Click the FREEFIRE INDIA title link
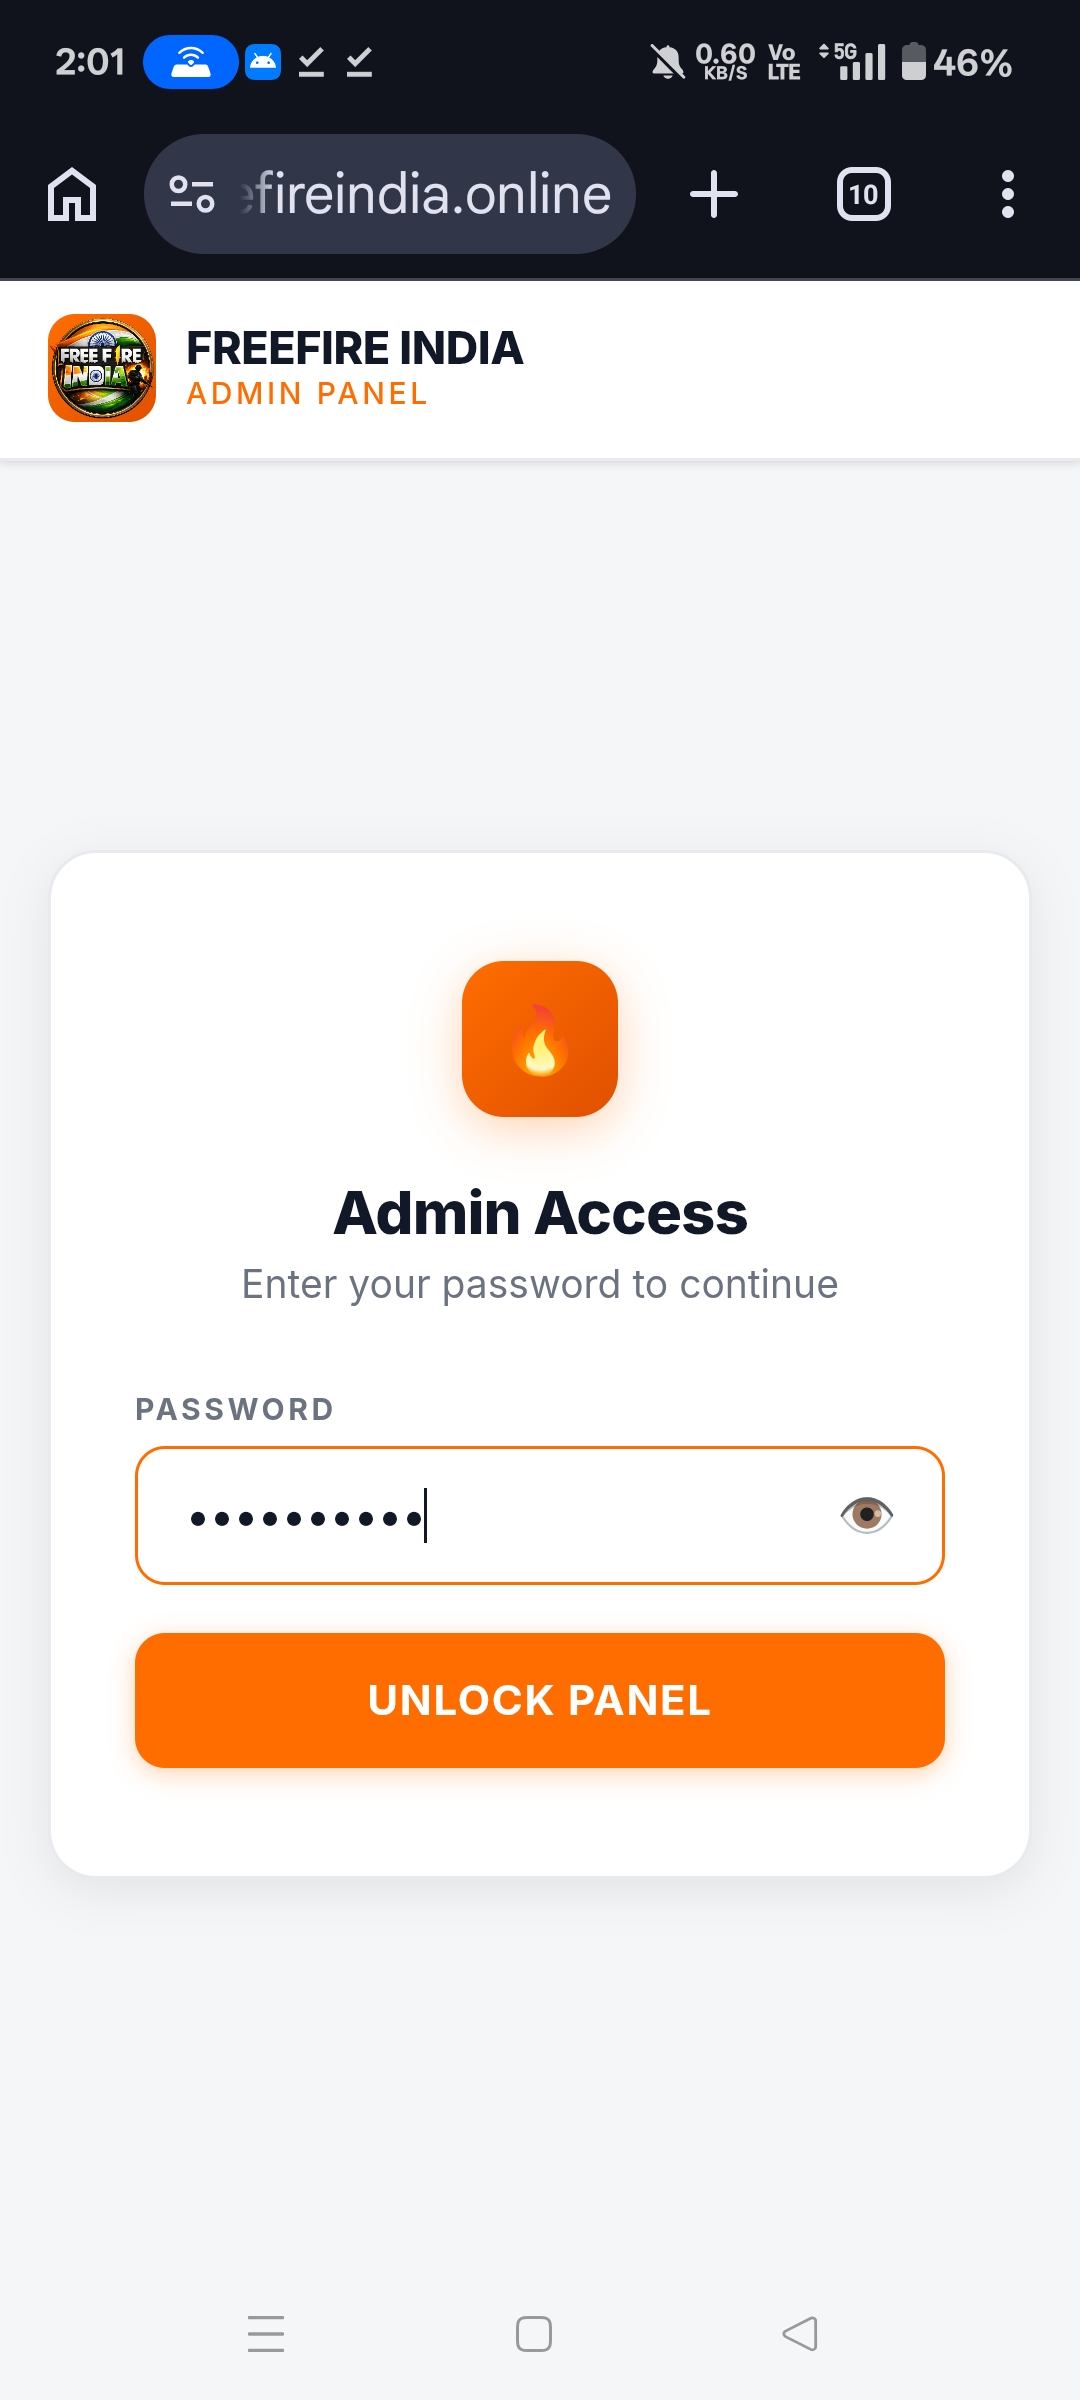This screenshot has height=2400, width=1080. tap(354, 348)
